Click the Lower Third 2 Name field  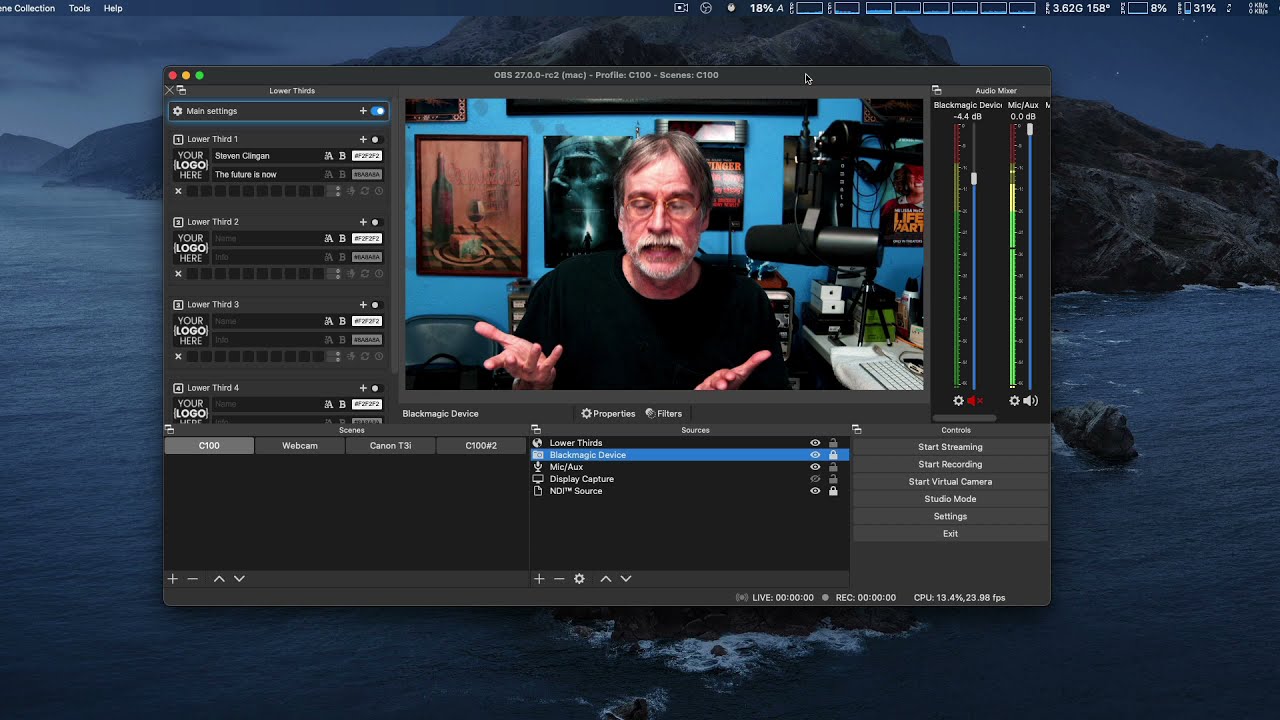pos(266,239)
